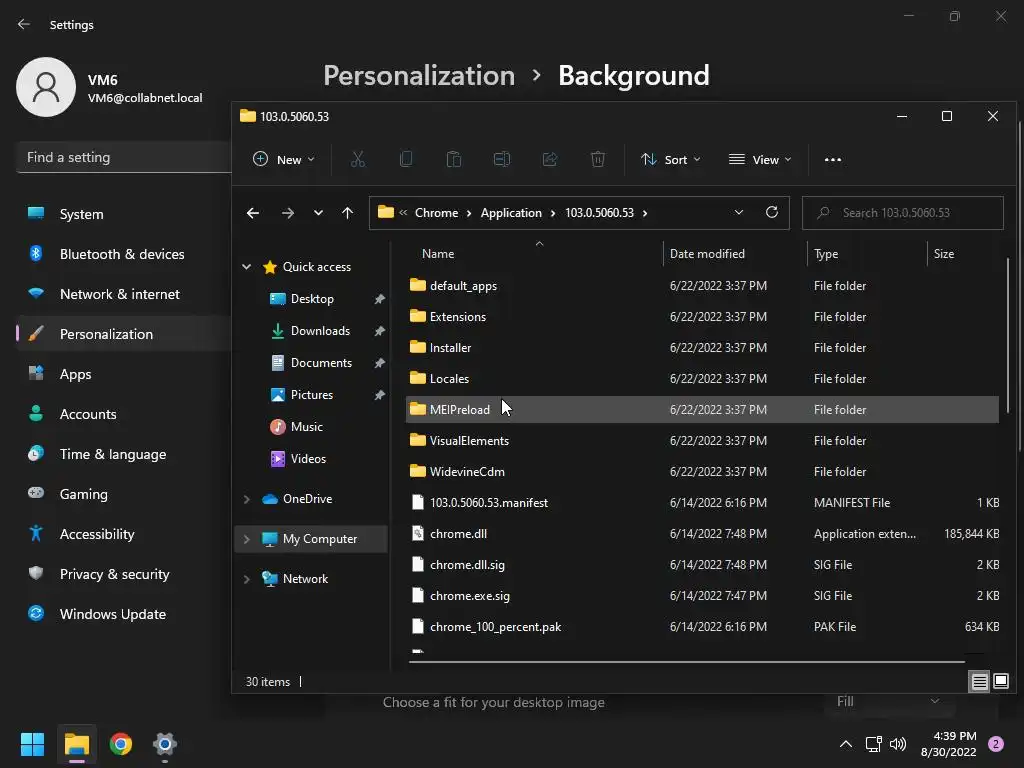Click the Find a setting search field
The height and width of the screenshot is (768, 1024).
(124, 157)
